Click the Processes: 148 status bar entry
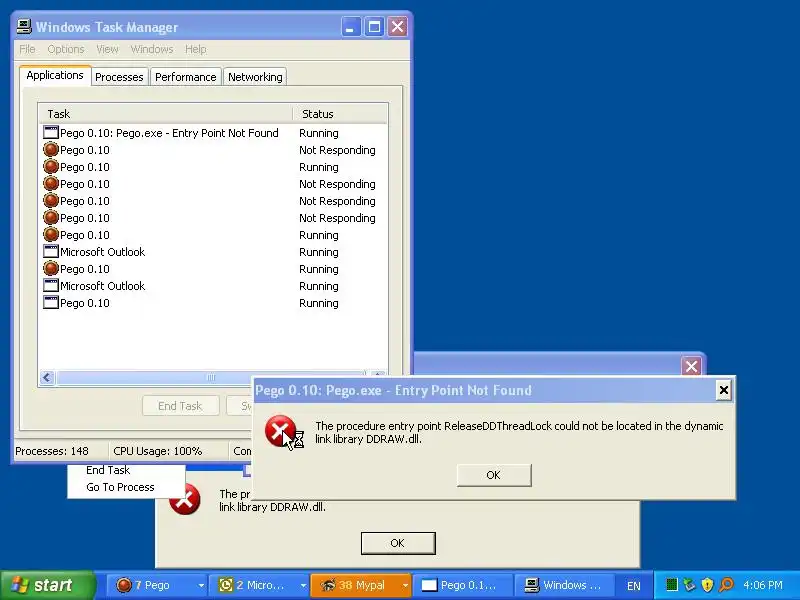Viewport: 800px width, 600px height. coord(52,451)
